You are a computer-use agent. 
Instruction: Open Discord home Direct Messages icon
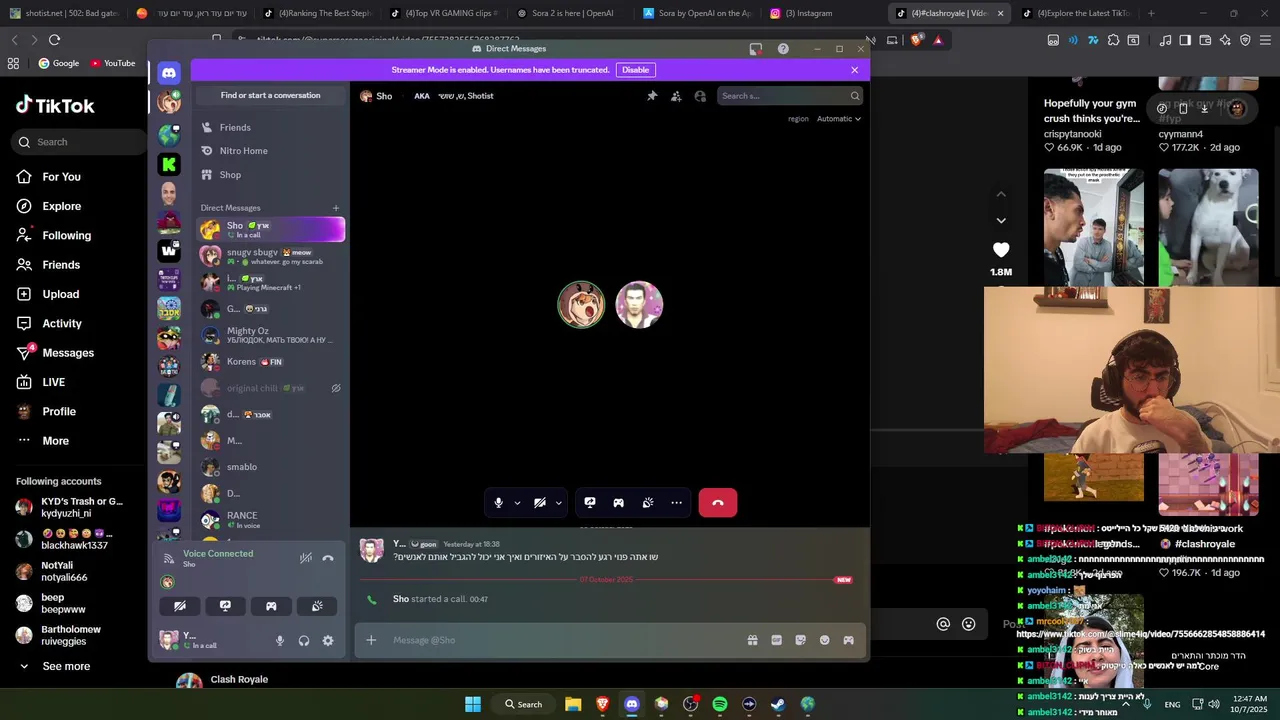(x=169, y=72)
